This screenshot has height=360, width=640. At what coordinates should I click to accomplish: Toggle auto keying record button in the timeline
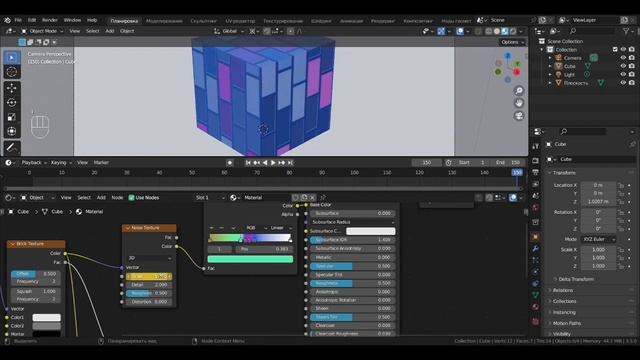[230, 162]
